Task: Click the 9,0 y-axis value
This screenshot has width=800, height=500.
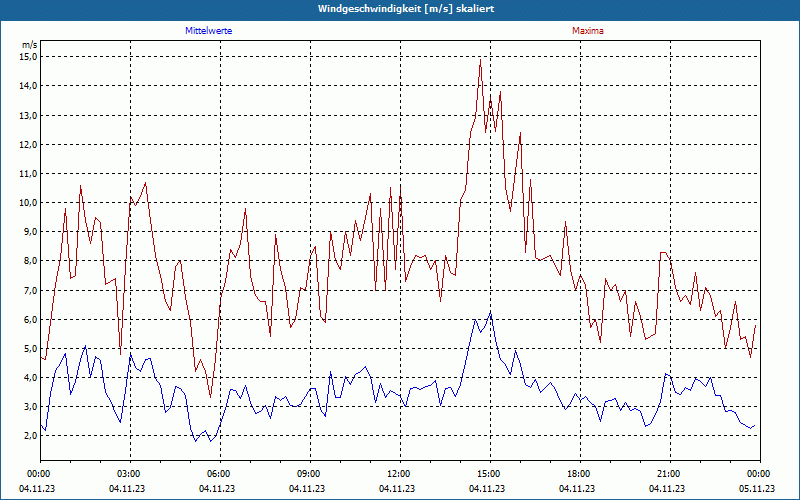Action: coord(31,232)
